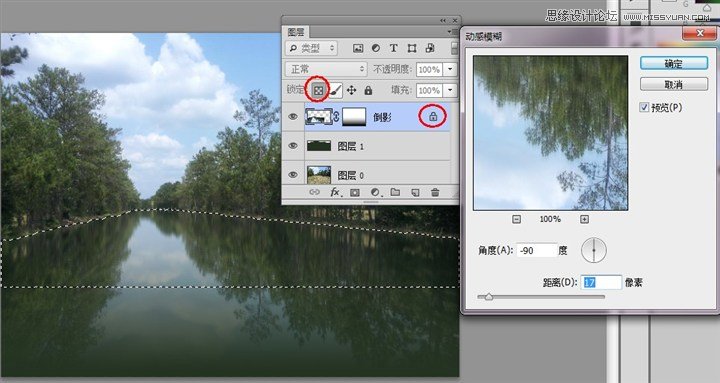Screen dimensions: 720x383
Task: Select the 图层 panel tab
Action: tap(296, 32)
